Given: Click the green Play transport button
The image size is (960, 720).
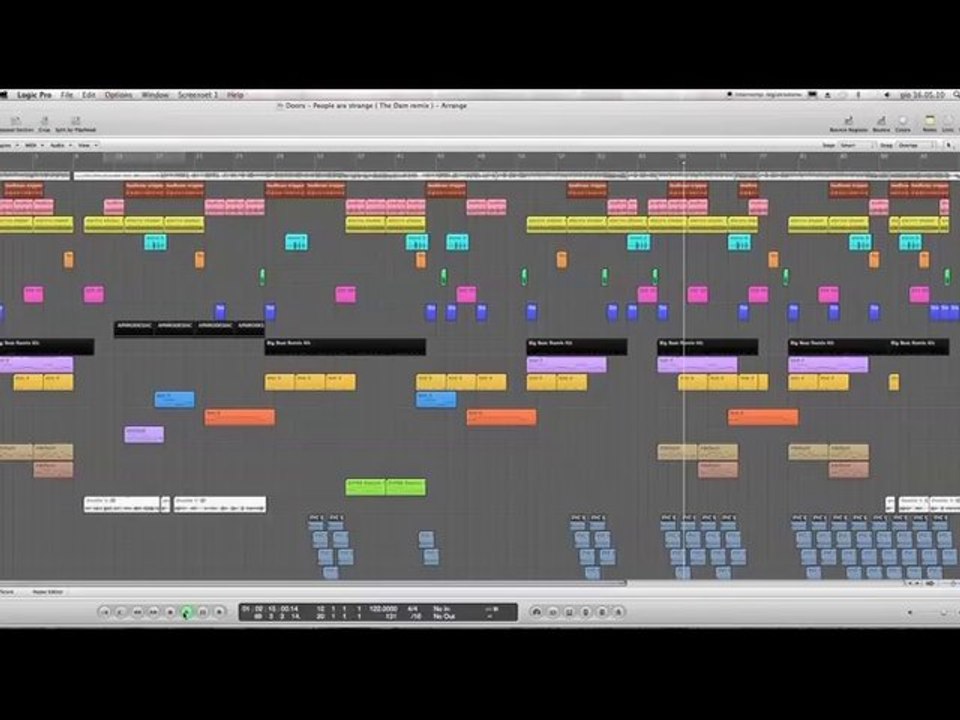Looking at the screenshot, I should (187, 612).
